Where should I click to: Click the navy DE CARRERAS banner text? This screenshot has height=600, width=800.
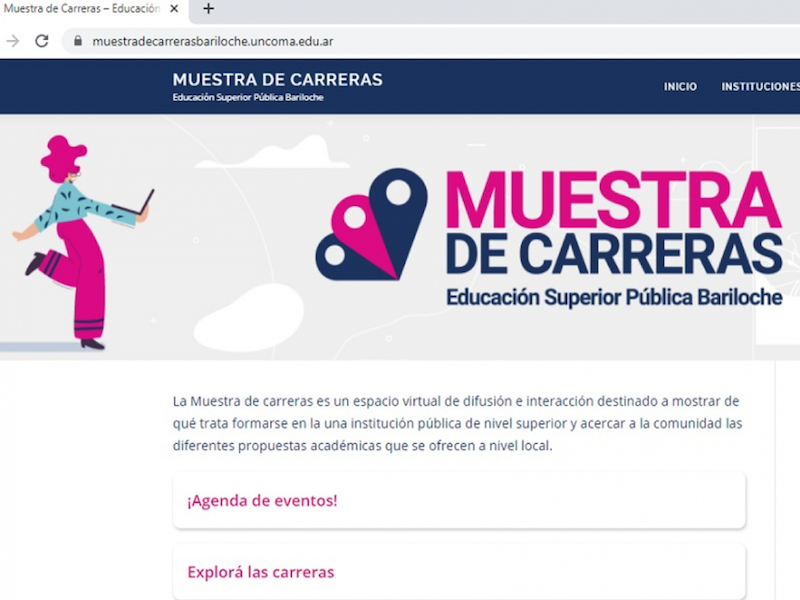(613, 255)
